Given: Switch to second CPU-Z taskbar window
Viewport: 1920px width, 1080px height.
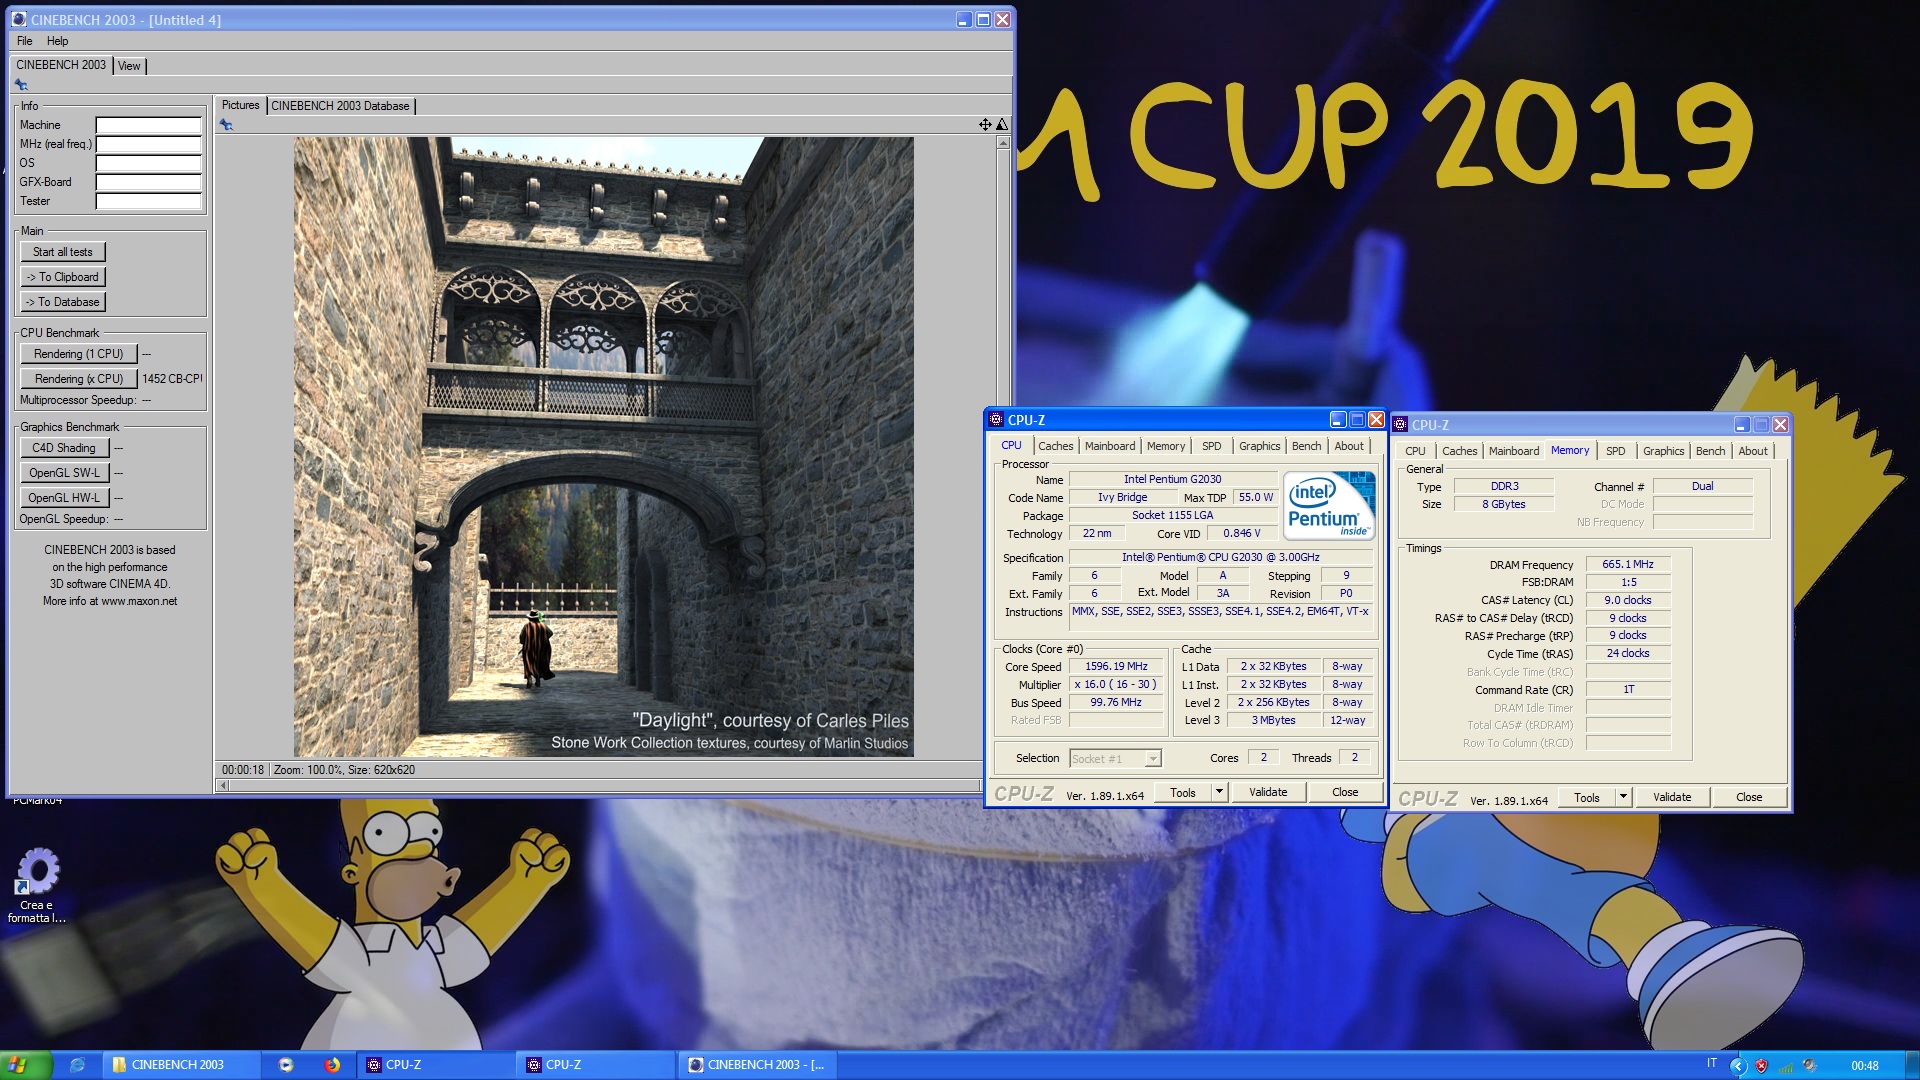Looking at the screenshot, I should click(x=596, y=1065).
